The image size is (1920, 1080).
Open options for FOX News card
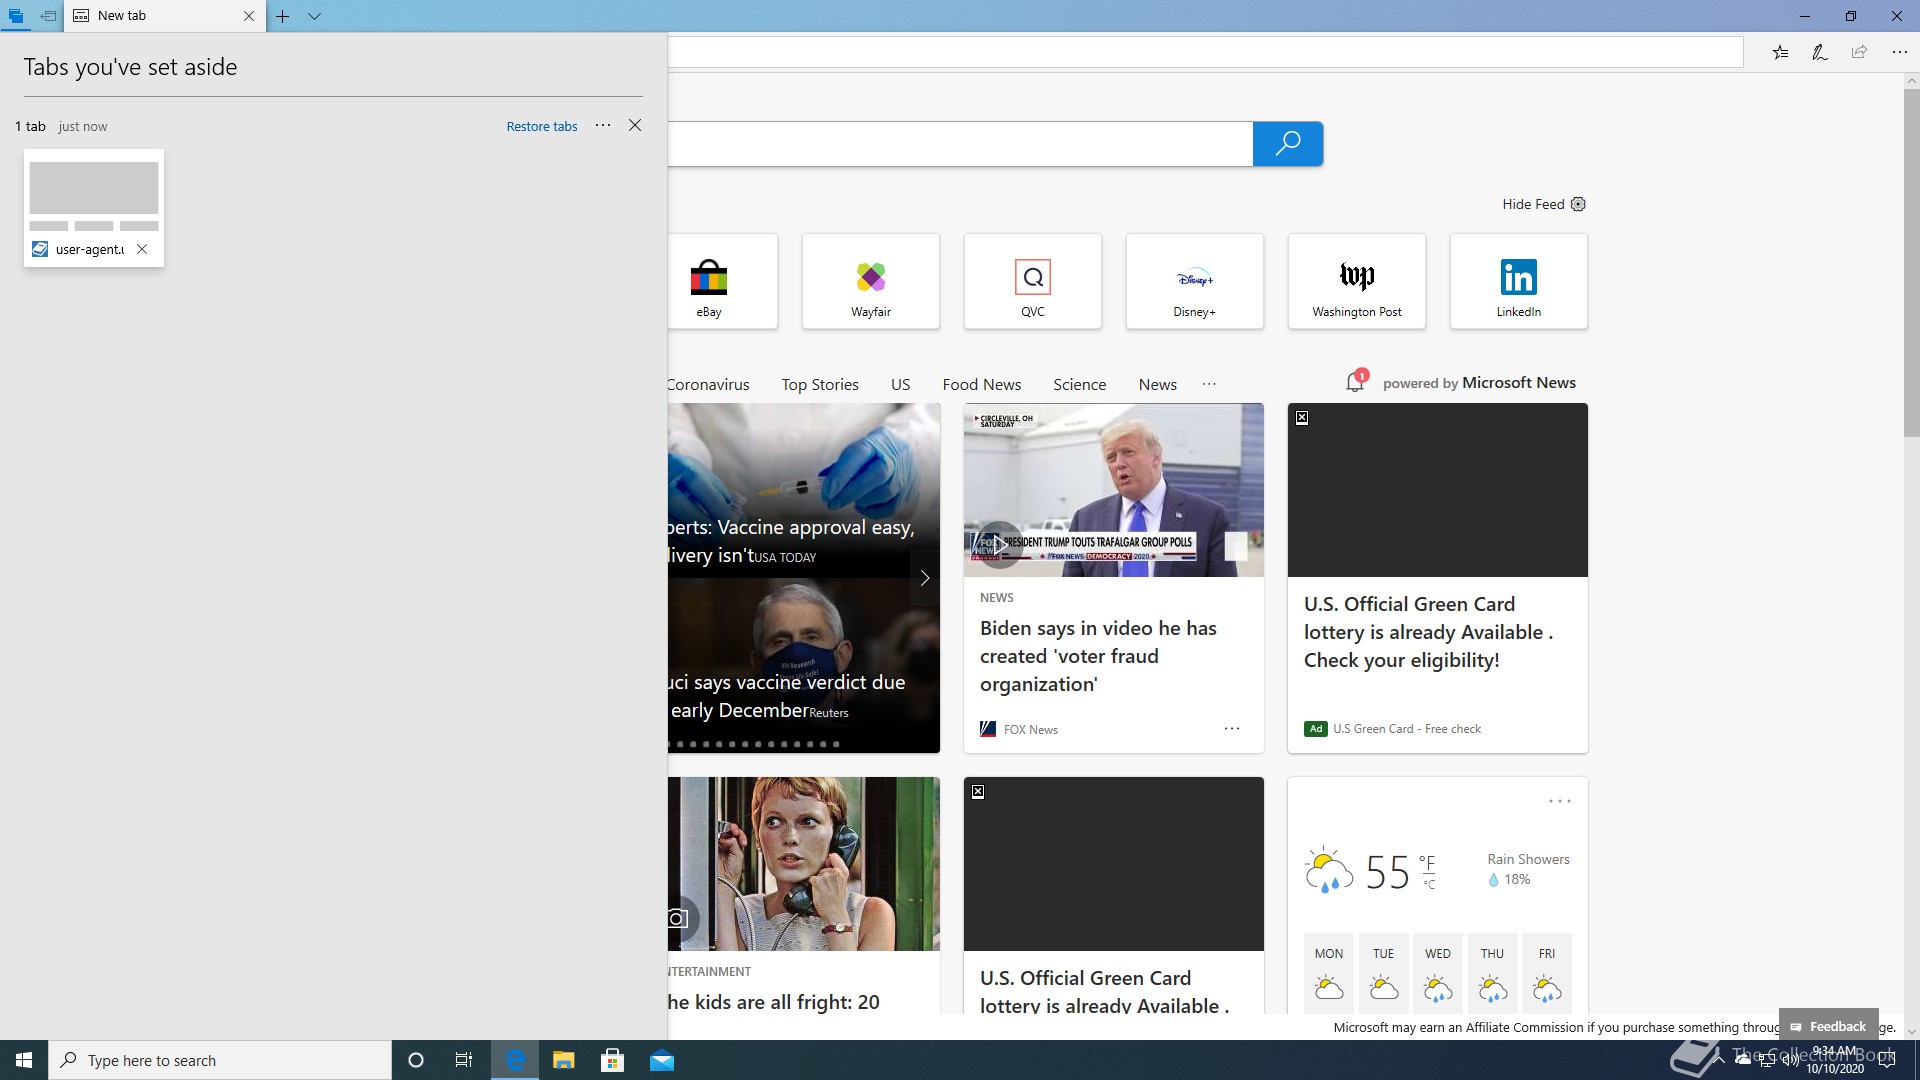1232,729
